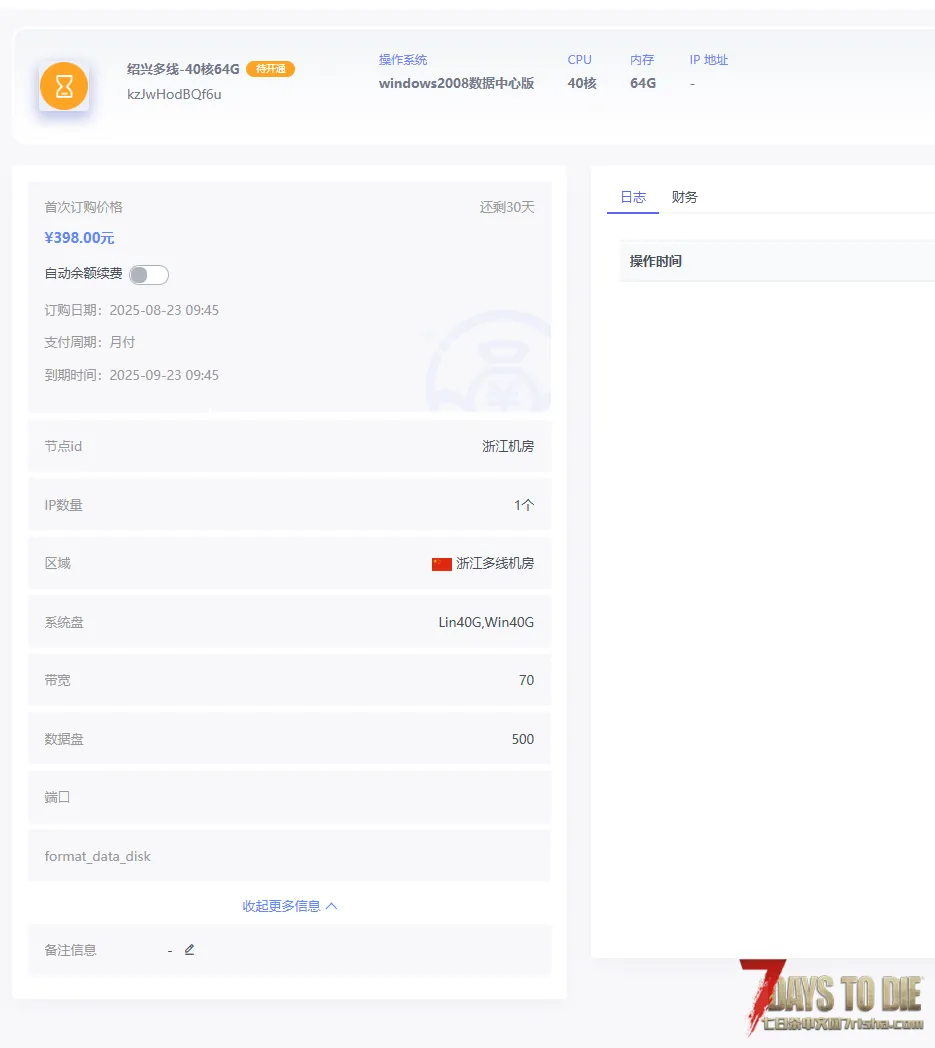Click the 操作时间 column header
935x1048 pixels.
click(655, 261)
